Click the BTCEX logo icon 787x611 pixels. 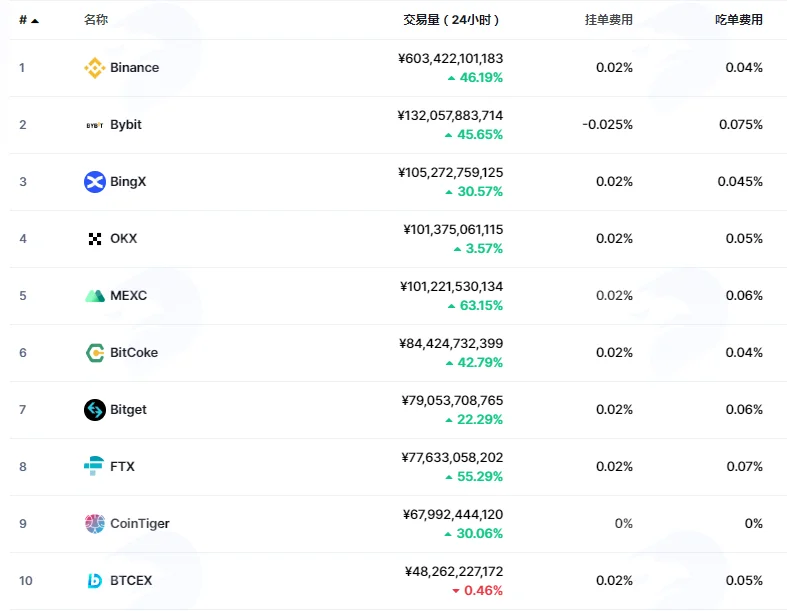coord(94,581)
